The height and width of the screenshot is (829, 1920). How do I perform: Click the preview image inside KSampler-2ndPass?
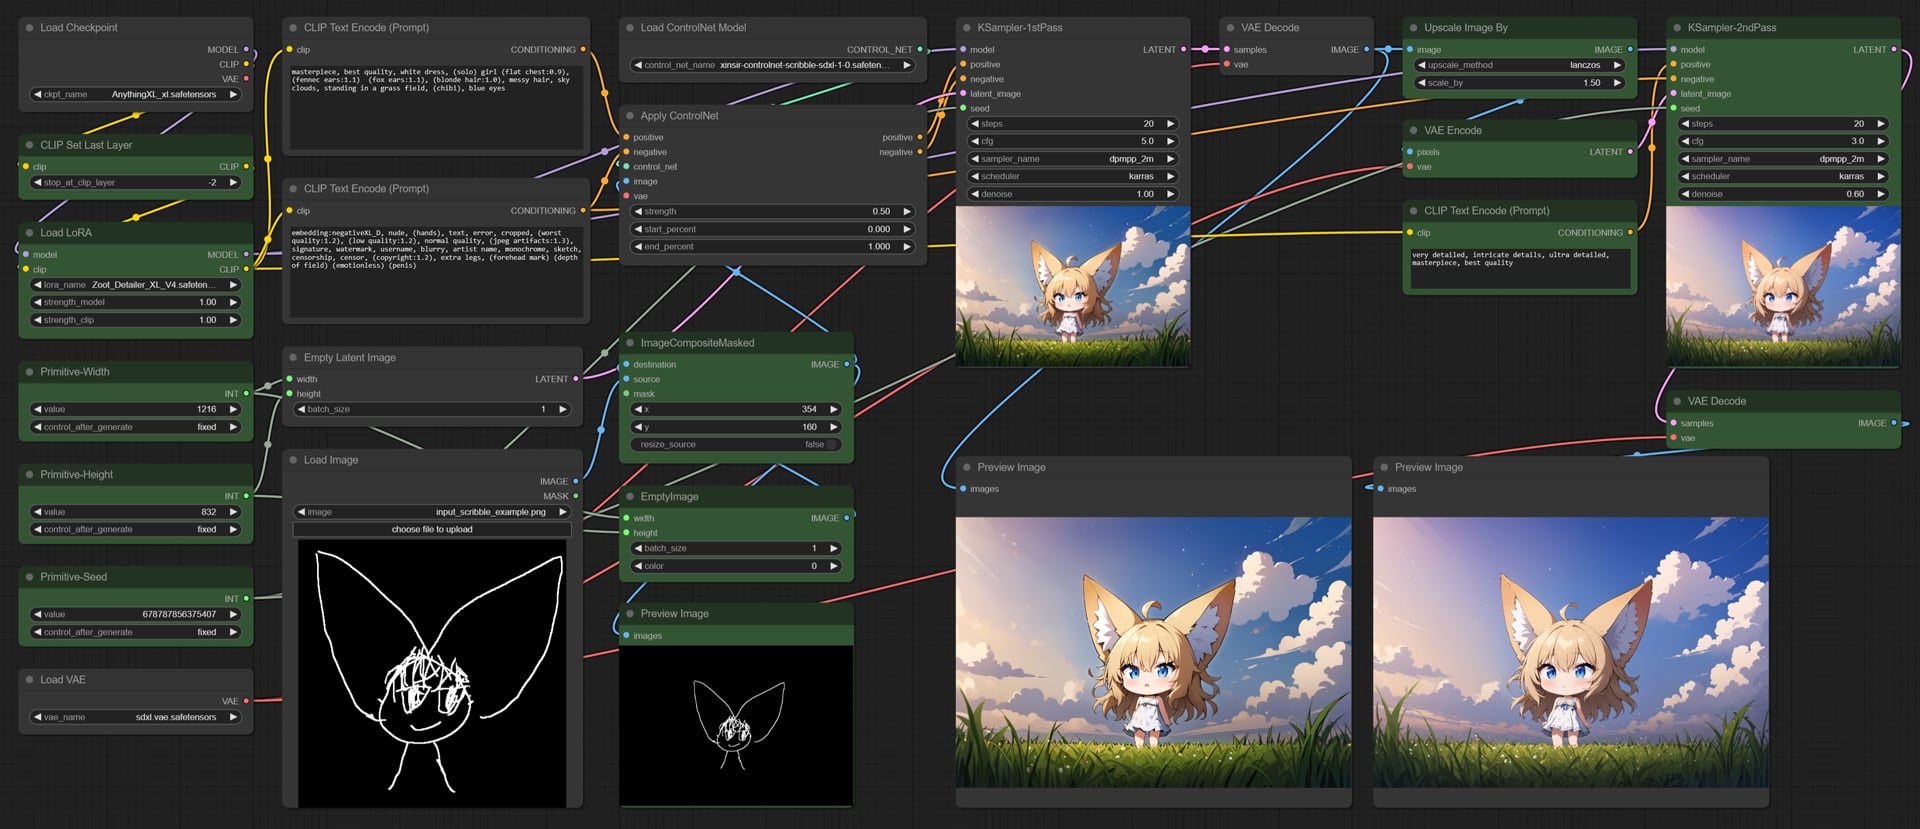(1783, 287)
